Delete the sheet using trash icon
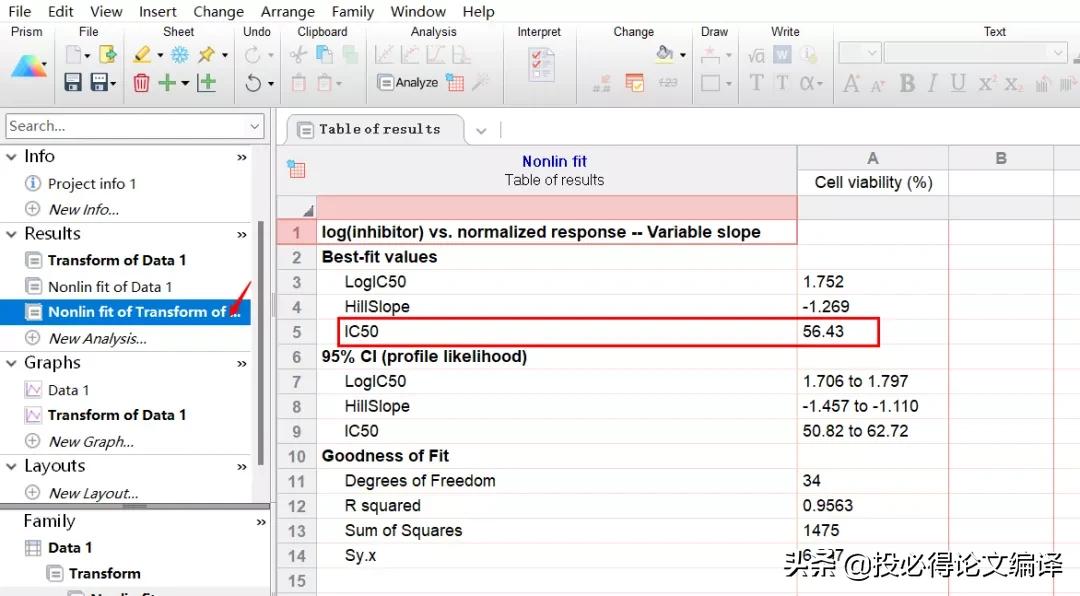The image size is (1080, 596). tap(141, 83)
